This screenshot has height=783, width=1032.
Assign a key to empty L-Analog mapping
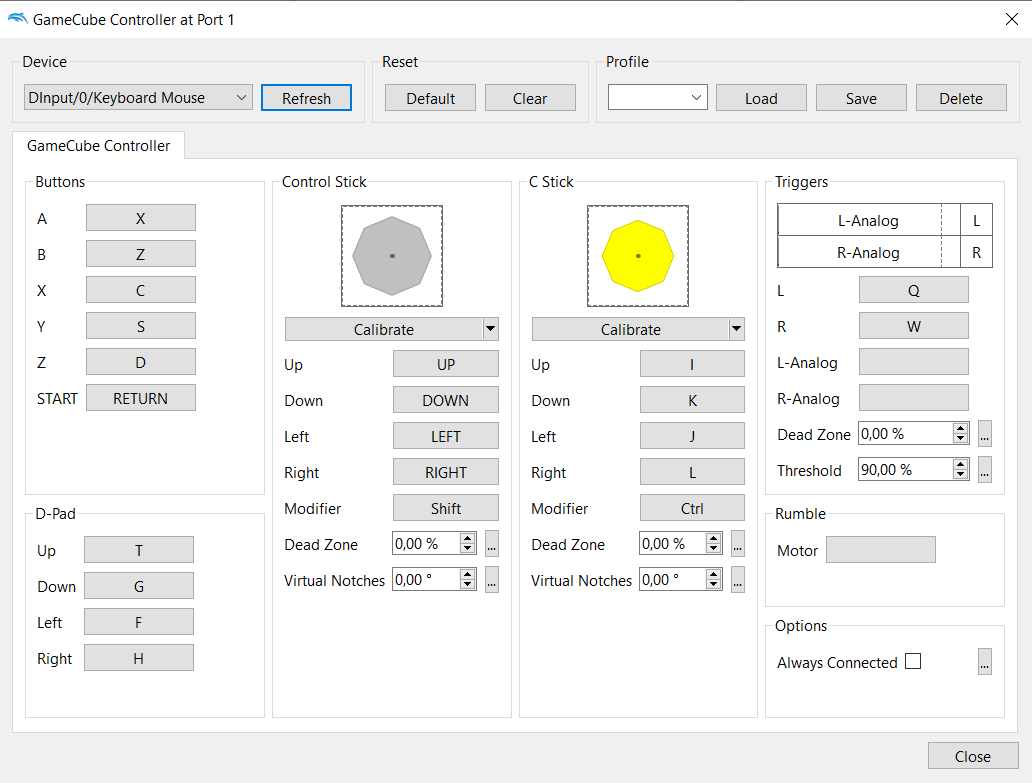pyautogui.click(x=914, y=362)
